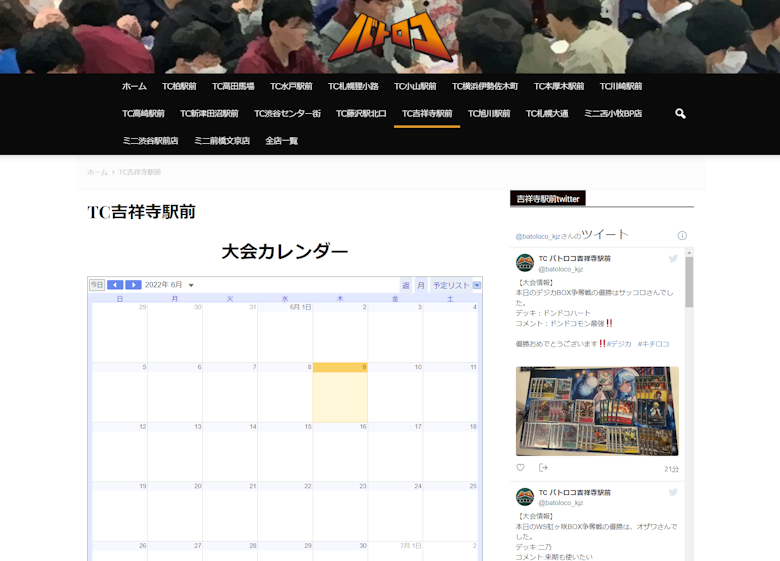Screen dimensions: 780x561
Task: Select highlighted June 9 calendar cell
Action: click(x=340, y=393)
